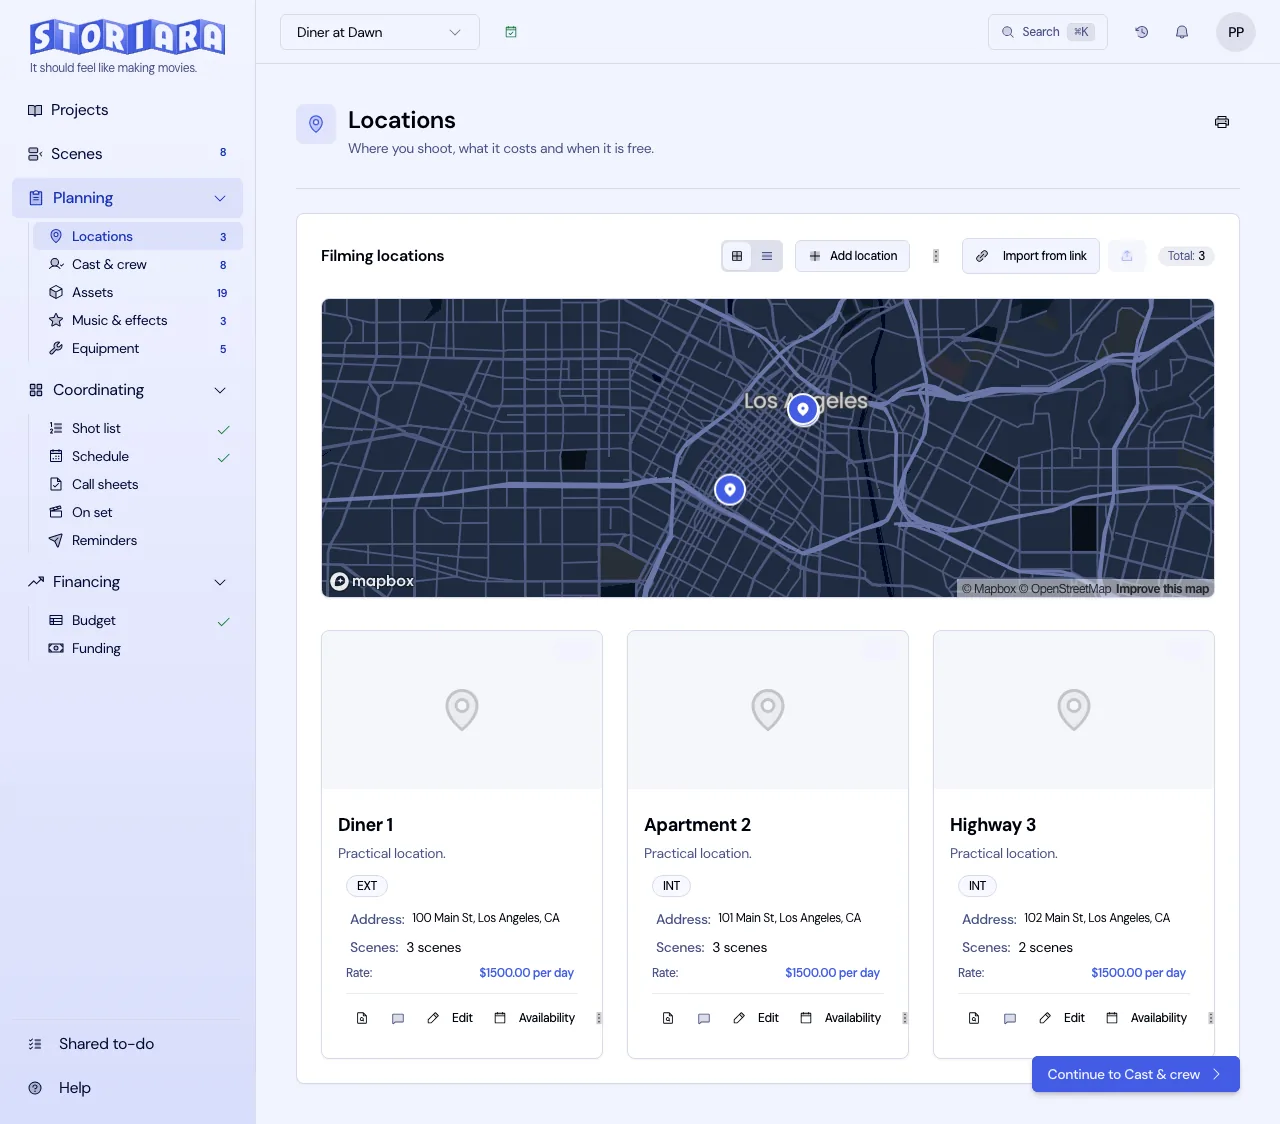Open Availability for Highway 3
This screenshot has height=1124, width=1280.
tap(1147, 1018)
